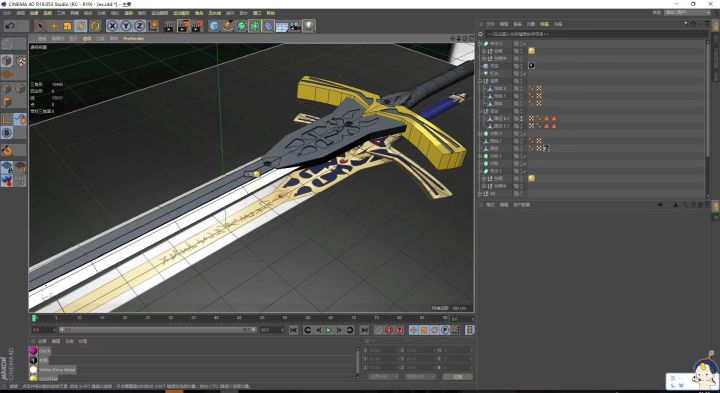Viewport: 720px width, 393px height.
Task: Toggle visibility dot of the object with black material tag
Action: 521,66
